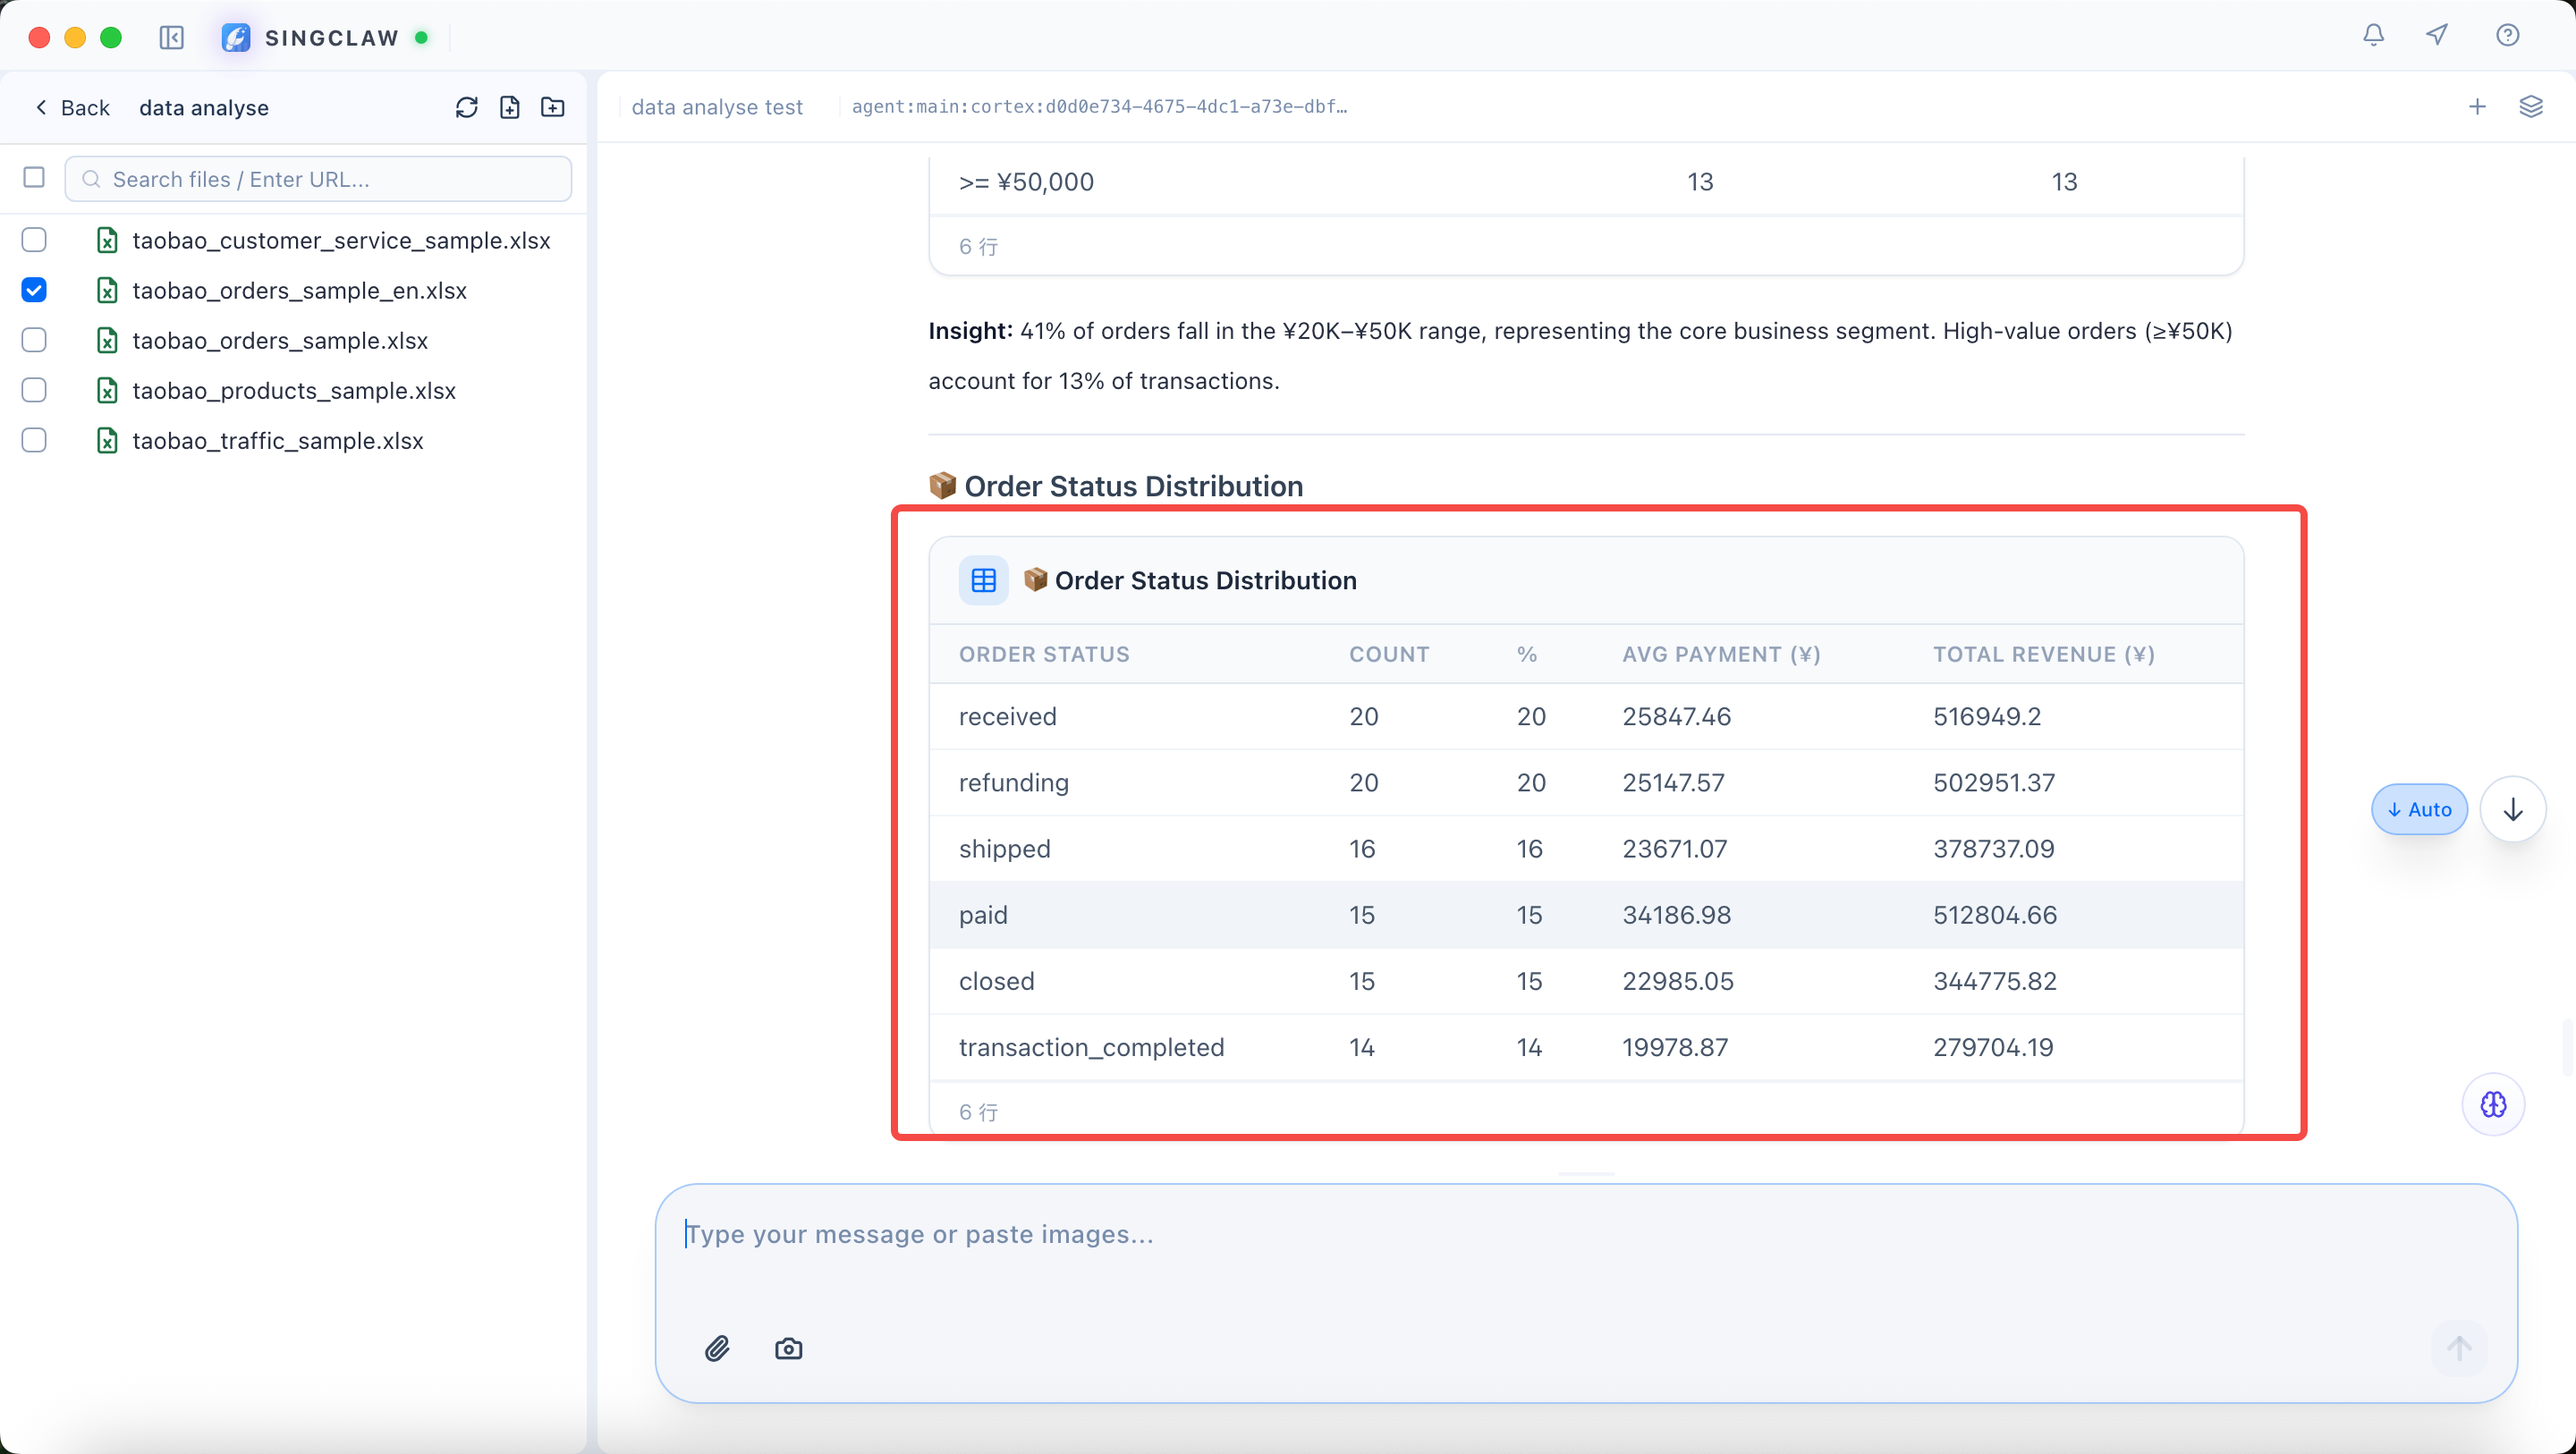Attach a file with paperclip icon
The image size is (2576, 1454).
coord(717,1349)
